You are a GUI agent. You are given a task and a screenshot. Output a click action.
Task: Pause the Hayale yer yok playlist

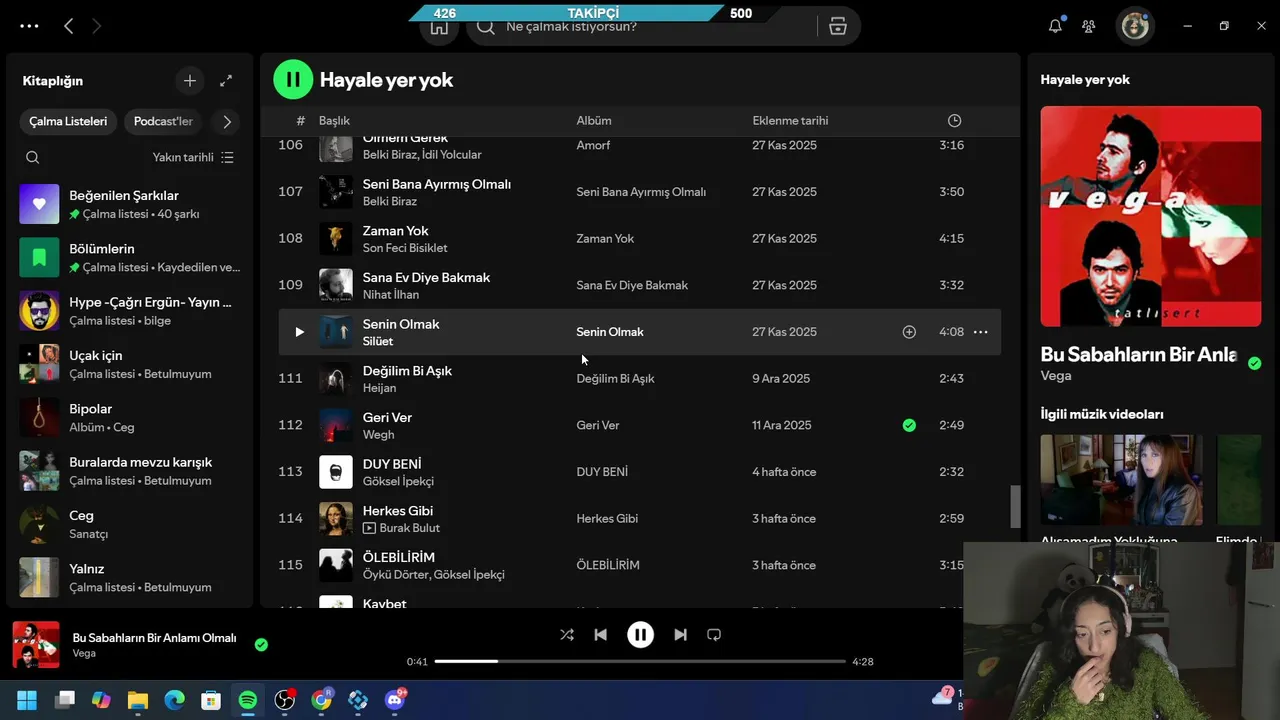(x=293, y=79)
